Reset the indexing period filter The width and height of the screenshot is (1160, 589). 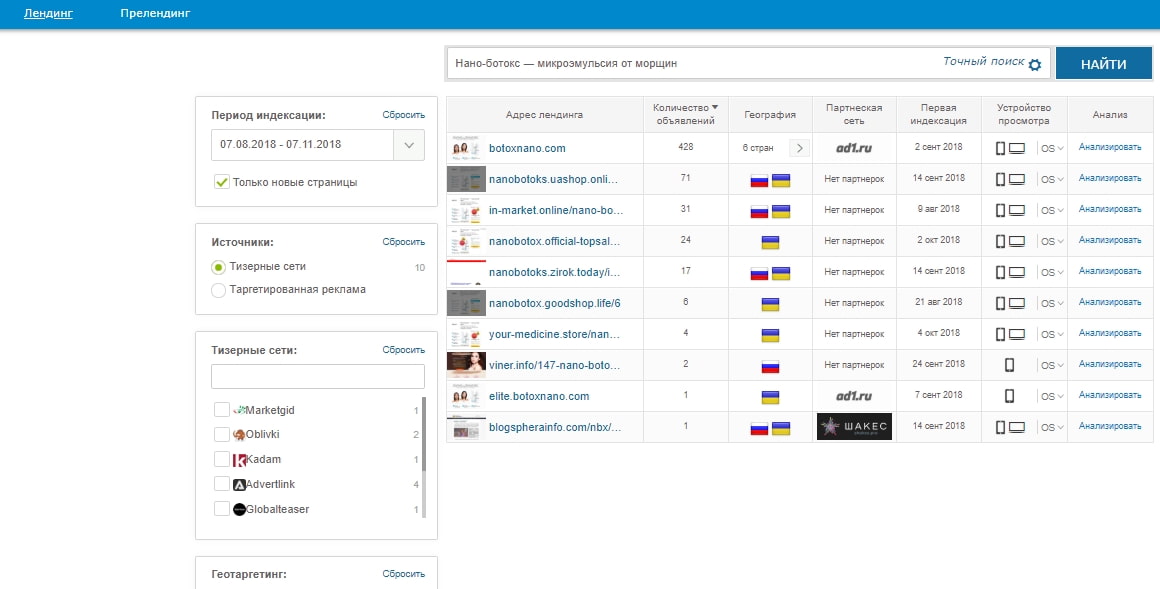(x=403, y=115)
